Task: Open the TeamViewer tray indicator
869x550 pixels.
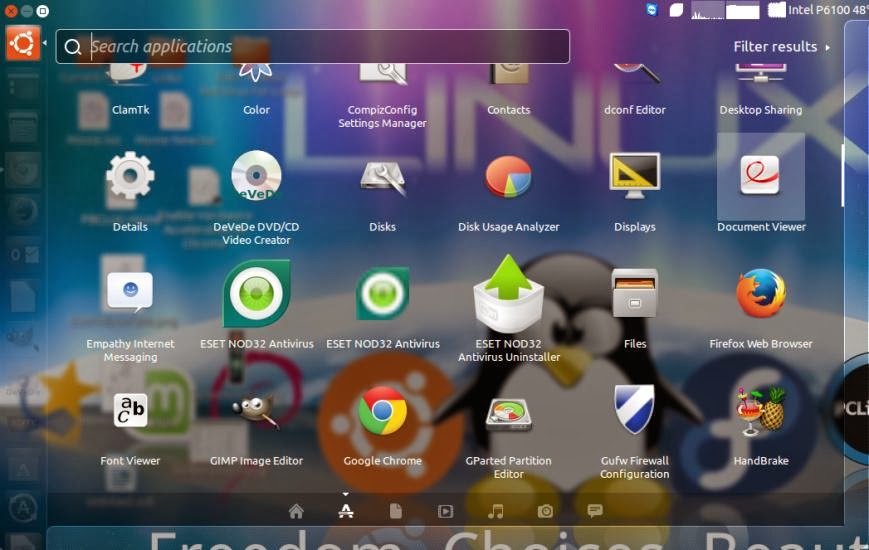Action: [652, 9]
